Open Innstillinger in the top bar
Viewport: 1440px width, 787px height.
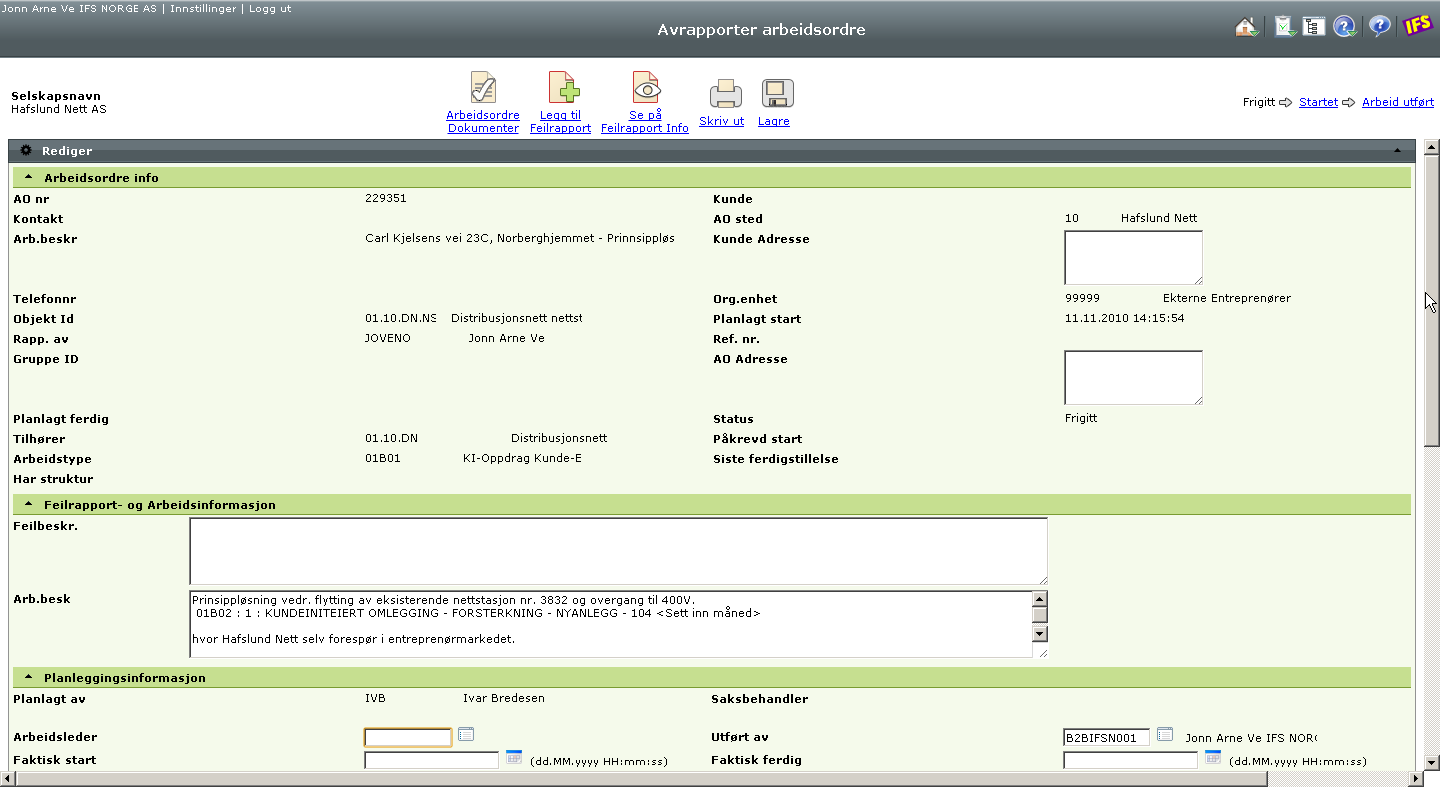point(203,8)
